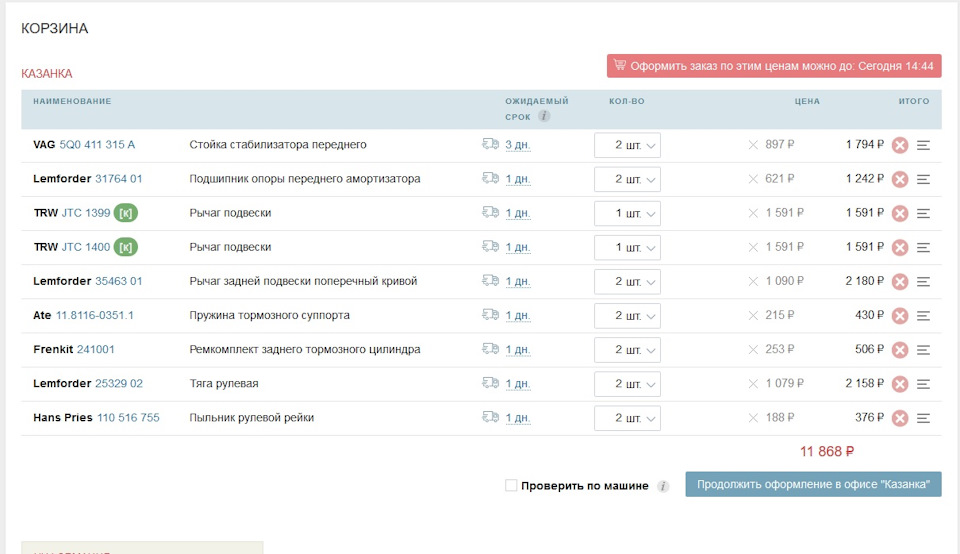The width and height of the screenshot is (960, 554).
Task: Open row menu for Frenkit 241001
Action: 923,350
